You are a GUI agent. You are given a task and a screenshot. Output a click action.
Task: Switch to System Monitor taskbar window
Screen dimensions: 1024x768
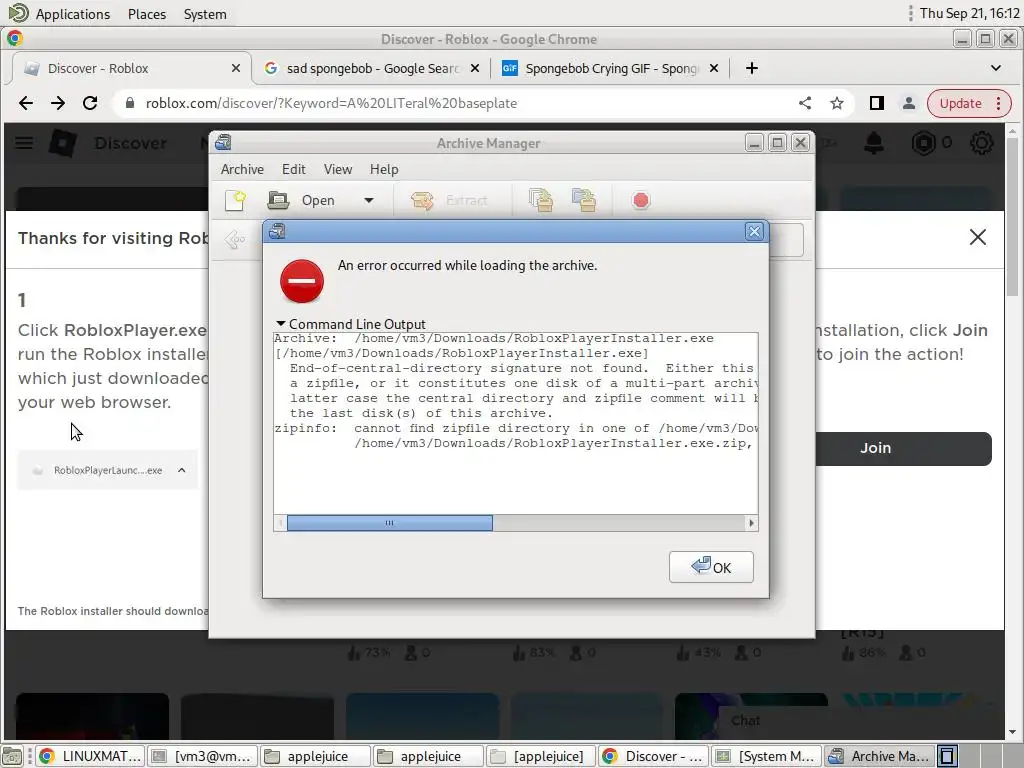pos(765,756)
